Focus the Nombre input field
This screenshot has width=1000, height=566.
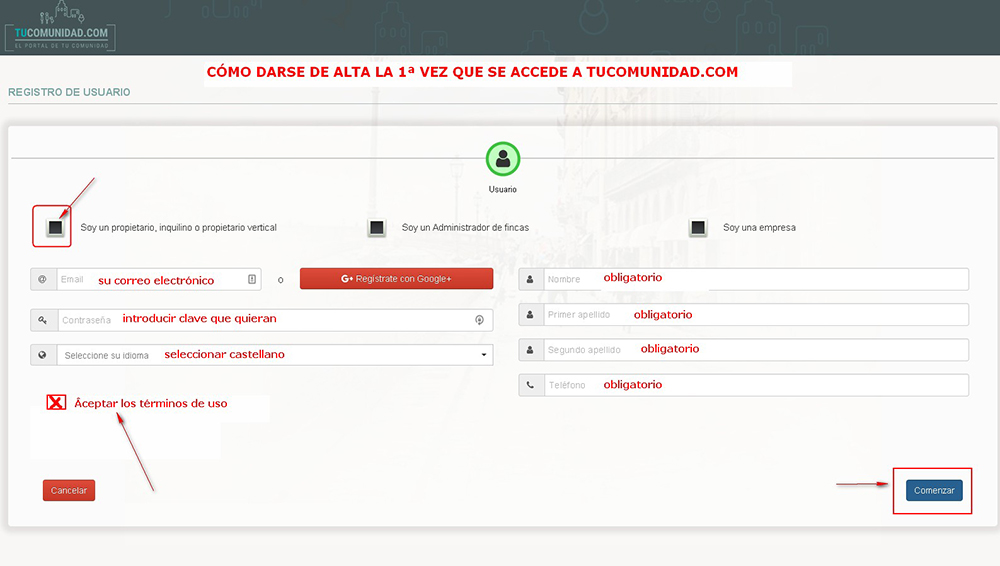coord(756,279)
